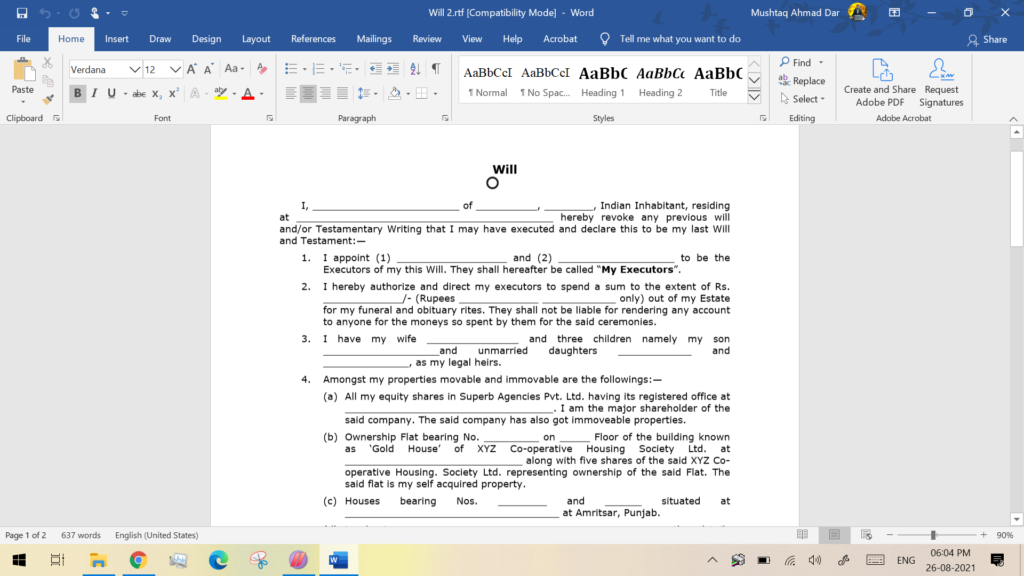The height and width of the screenshot is (576, 1024).
Task: Click the Clear All Formatting eraser icon
Action: pos(262,69)
